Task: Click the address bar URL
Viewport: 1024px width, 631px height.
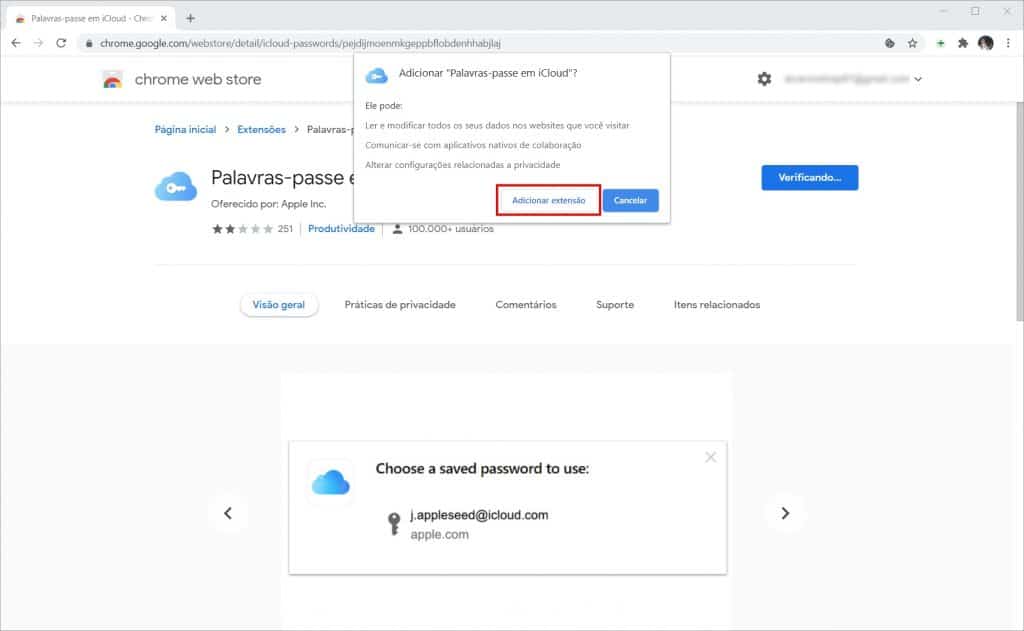Action: click(x=300, y=43)
